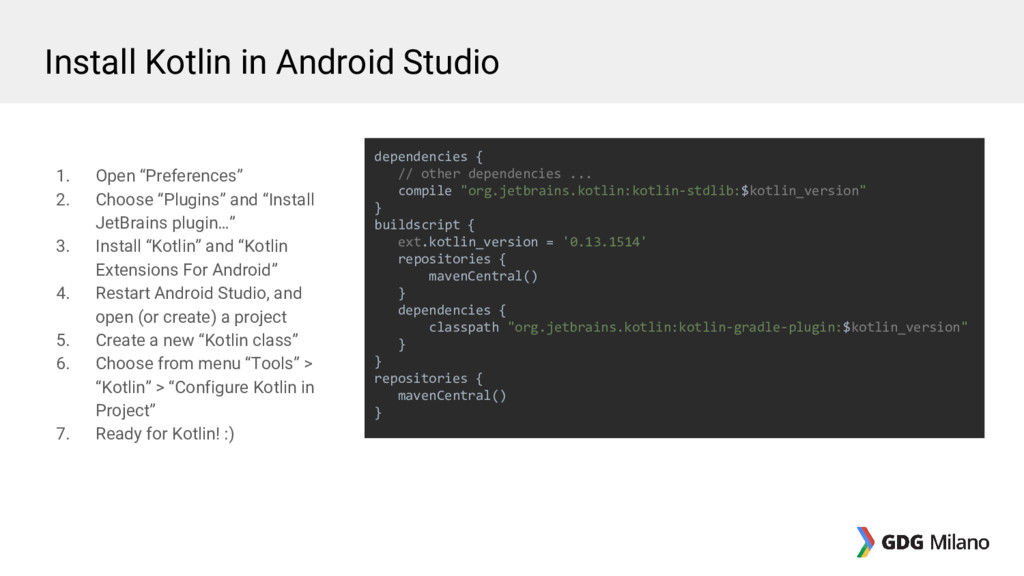Click step "Ready for Kotlin! :)"
The image size is (1024, 576).
pyautogui.click(x=165, y=434)
